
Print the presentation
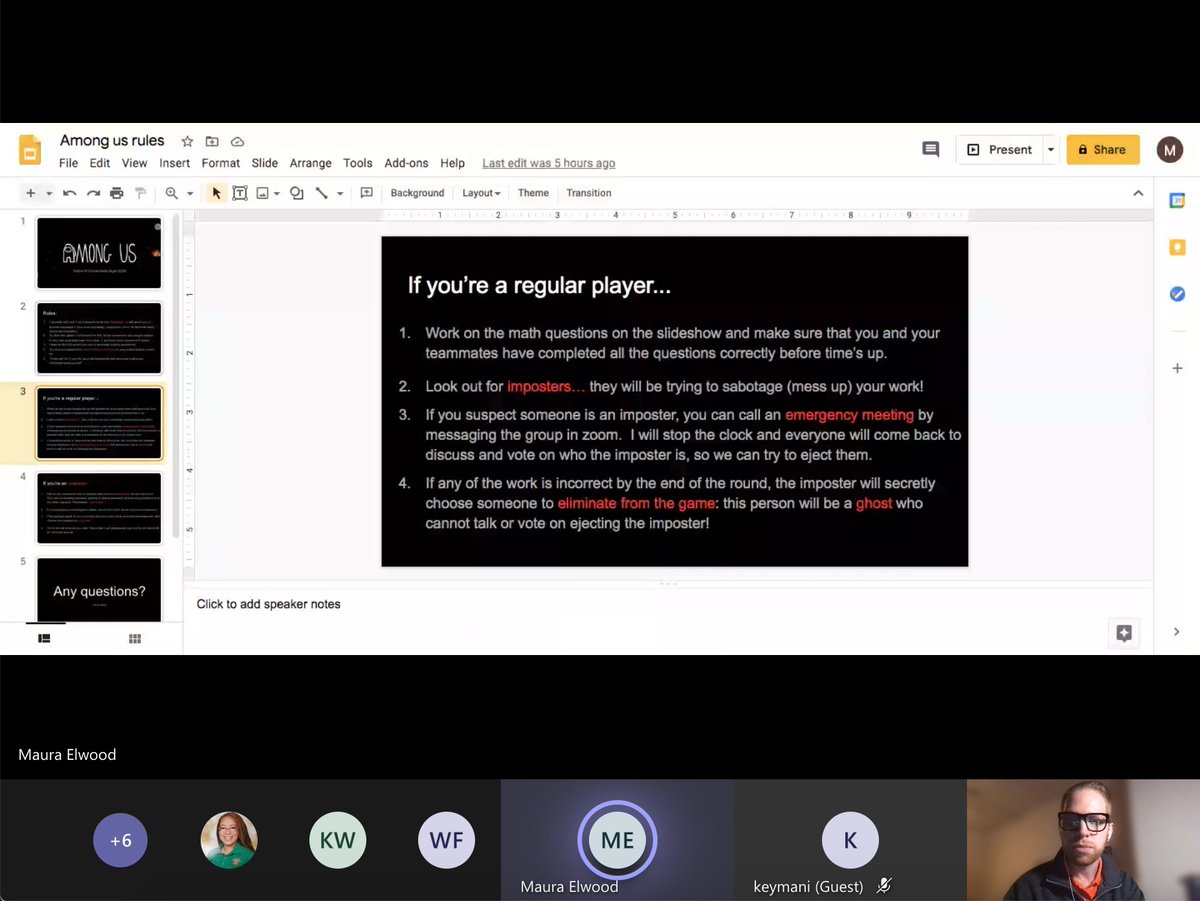(x=117, y=193)
